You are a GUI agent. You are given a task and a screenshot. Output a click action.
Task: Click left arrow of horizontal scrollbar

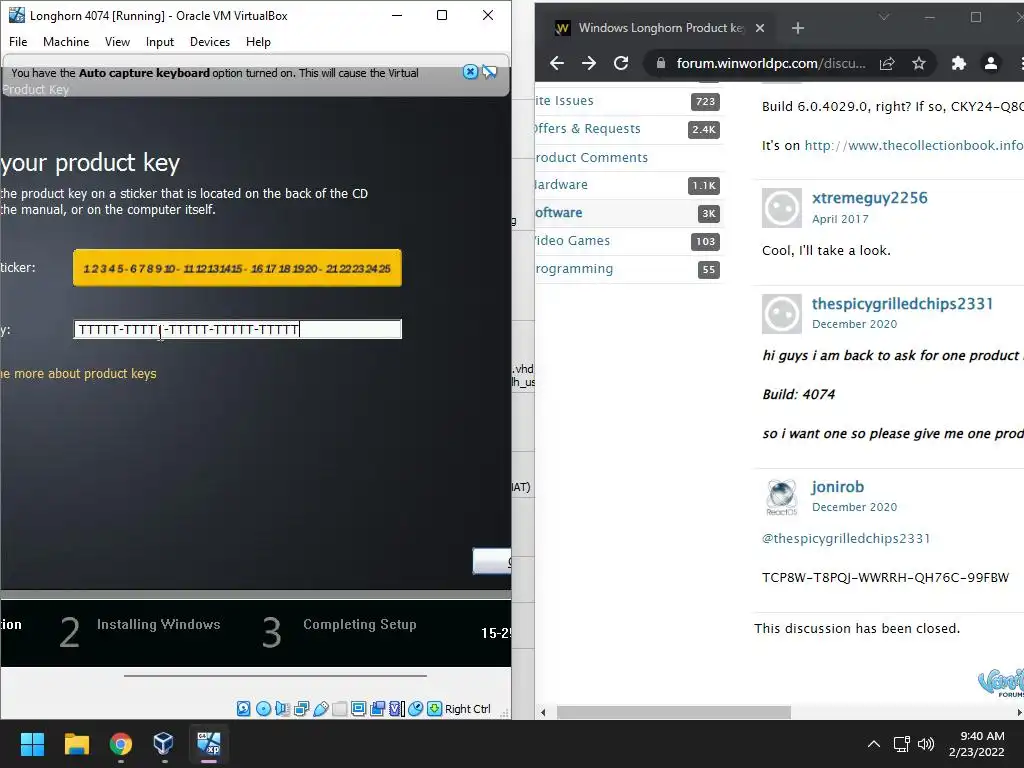pos(543,712)
